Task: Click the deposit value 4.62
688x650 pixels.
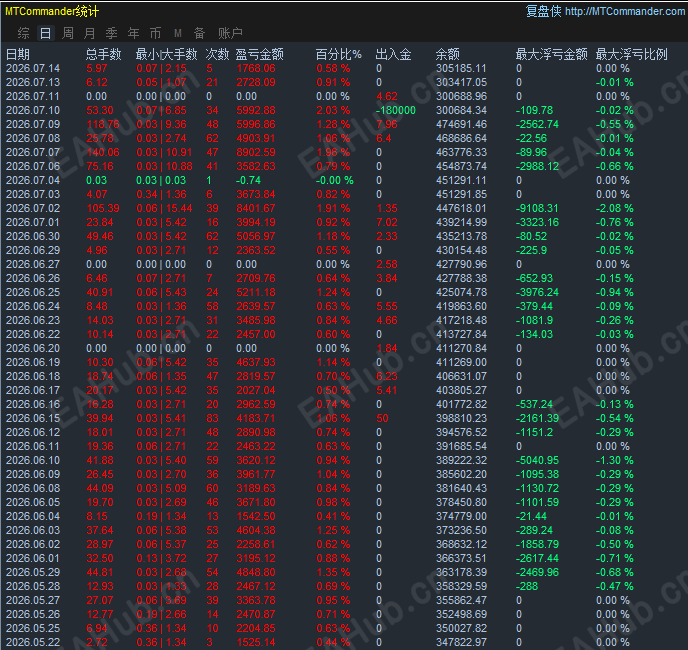Action: click(x=387, y=97)
